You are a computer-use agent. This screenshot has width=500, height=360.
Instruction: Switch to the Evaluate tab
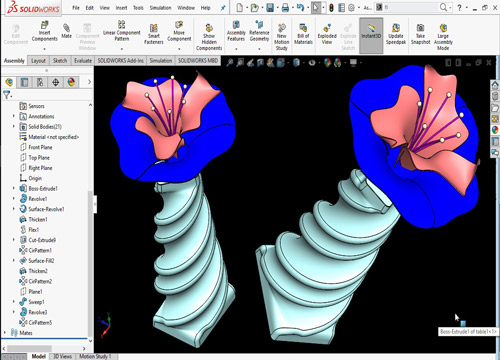coord(83,61)
